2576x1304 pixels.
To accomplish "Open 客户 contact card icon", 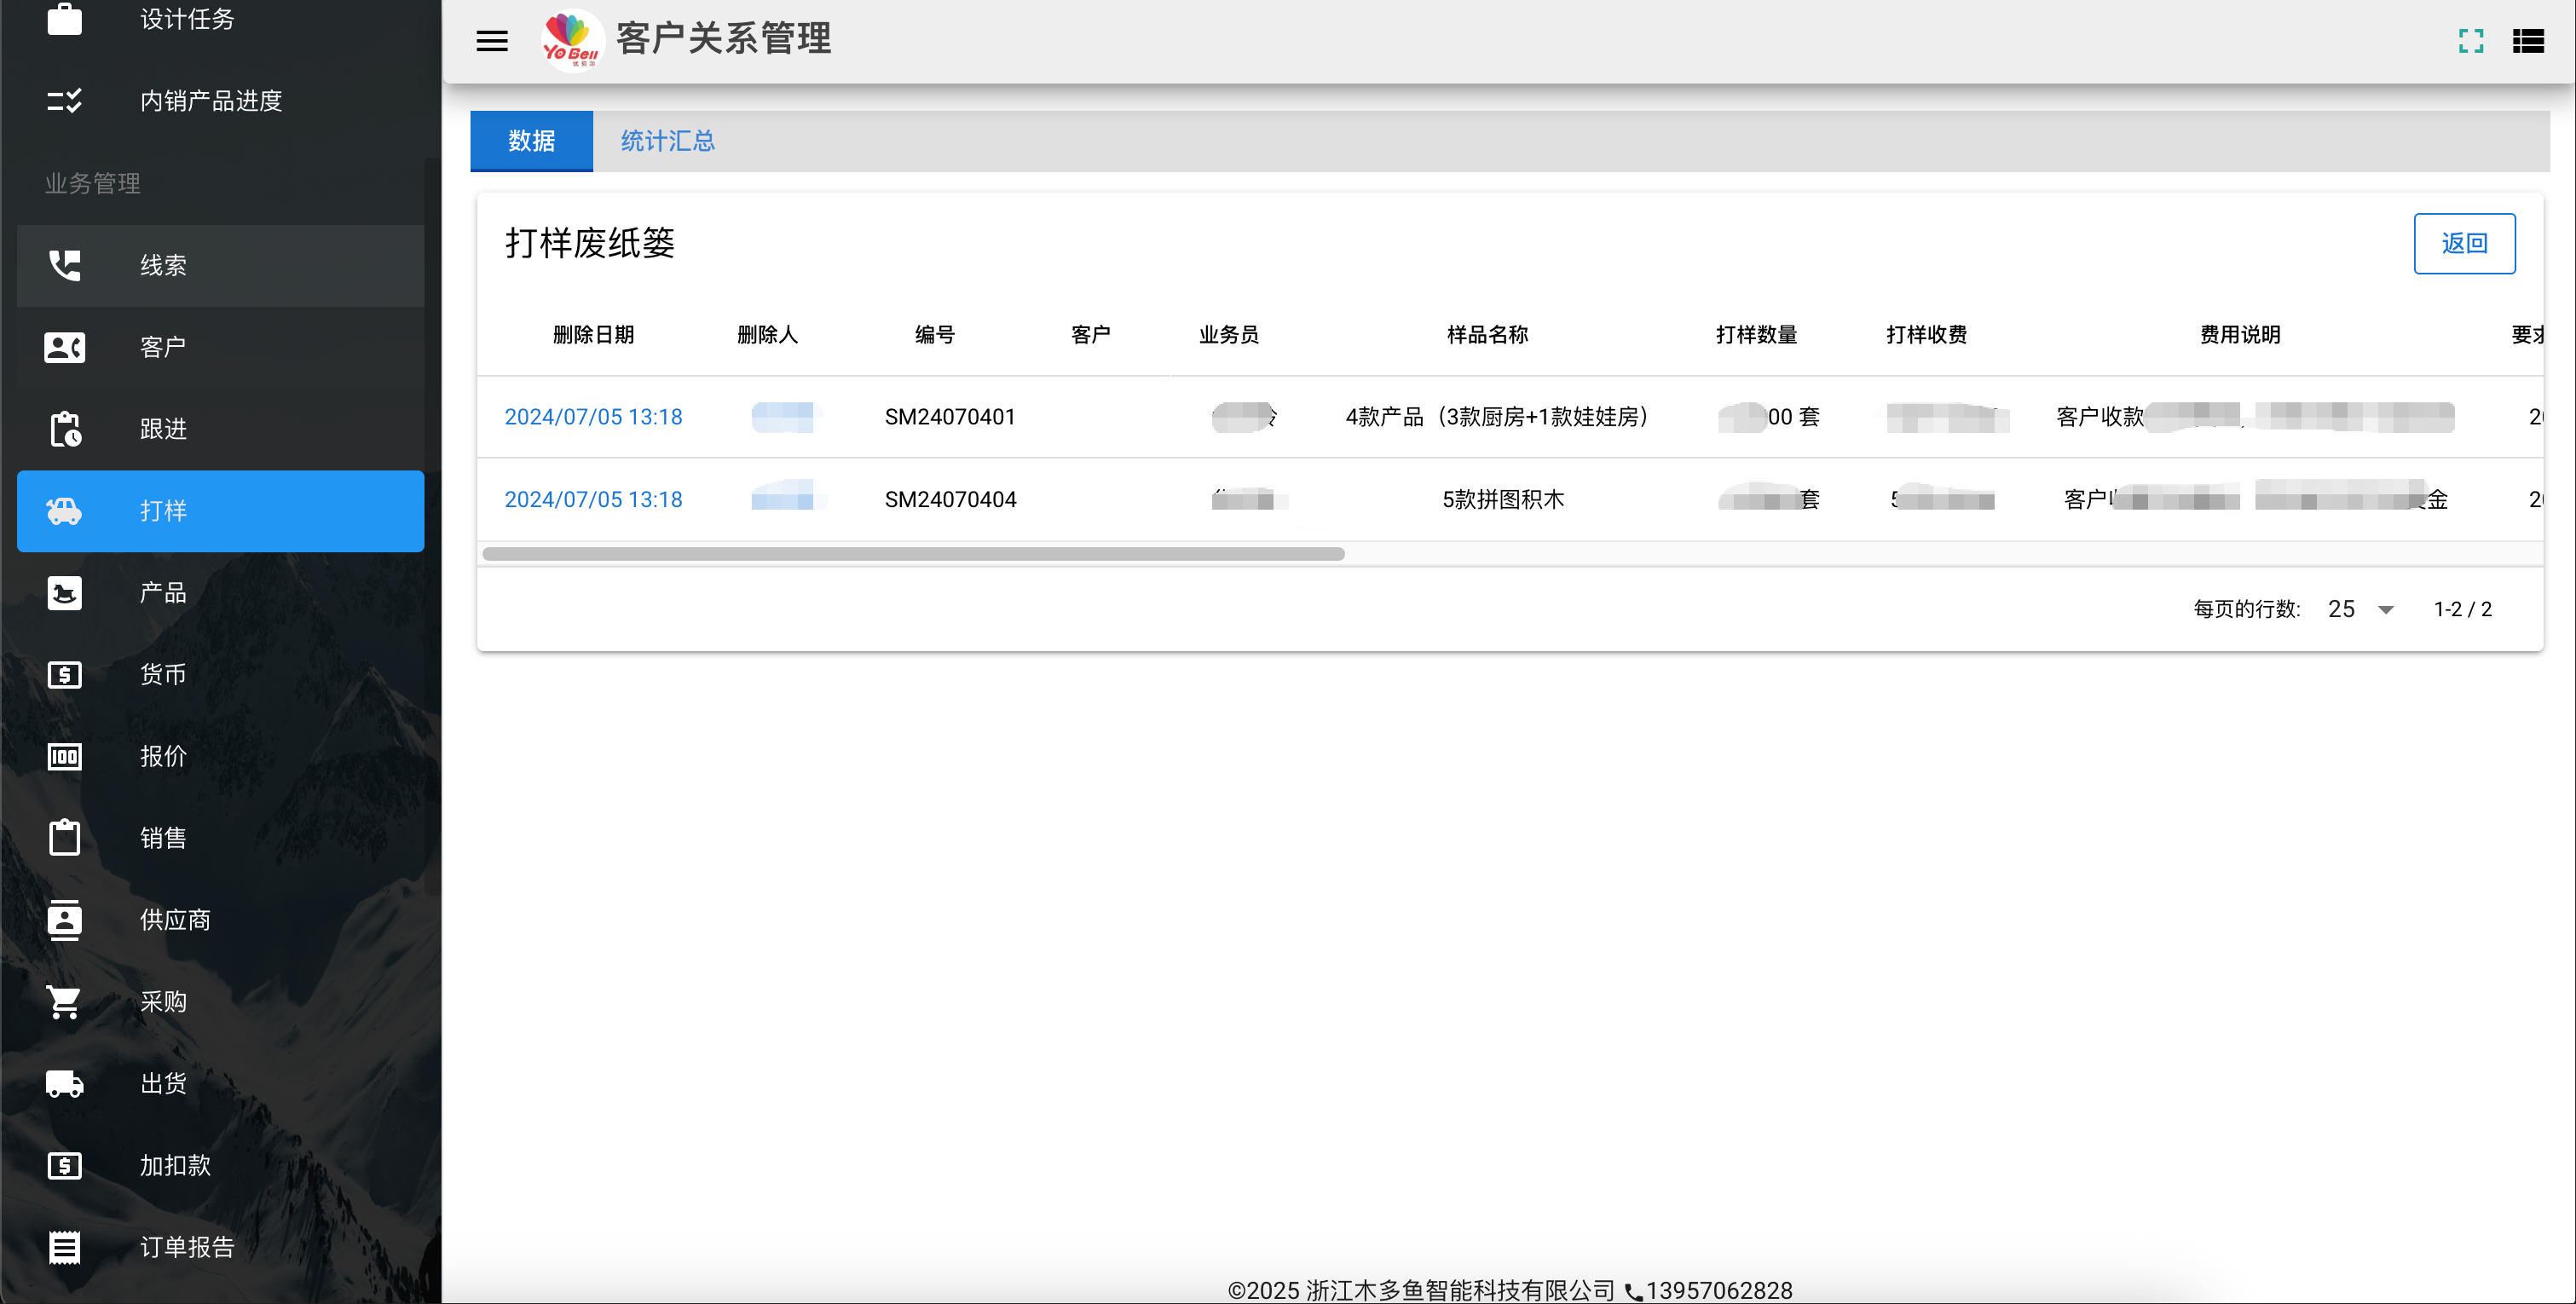I will click(x=65, y=347).
